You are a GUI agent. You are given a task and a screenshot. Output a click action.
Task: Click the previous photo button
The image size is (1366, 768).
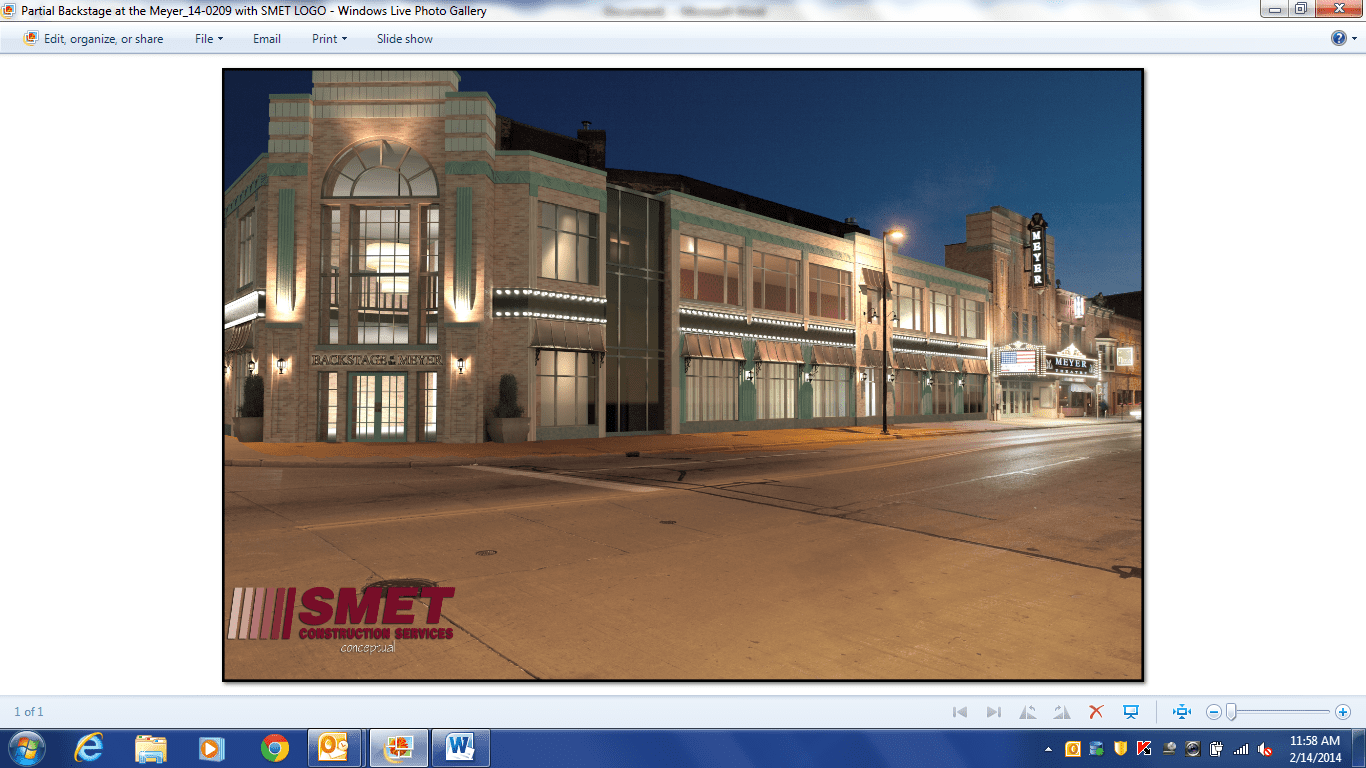point(960,712)
